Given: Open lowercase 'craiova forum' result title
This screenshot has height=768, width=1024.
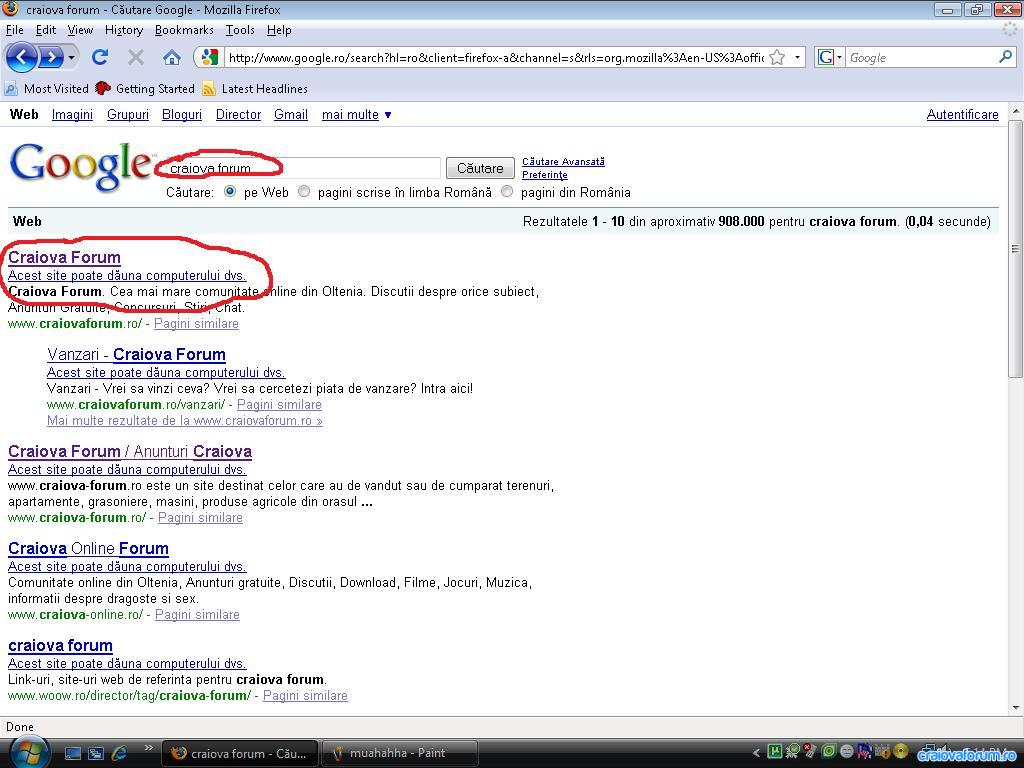Looking at the screenshot, I should pos(60,645).
